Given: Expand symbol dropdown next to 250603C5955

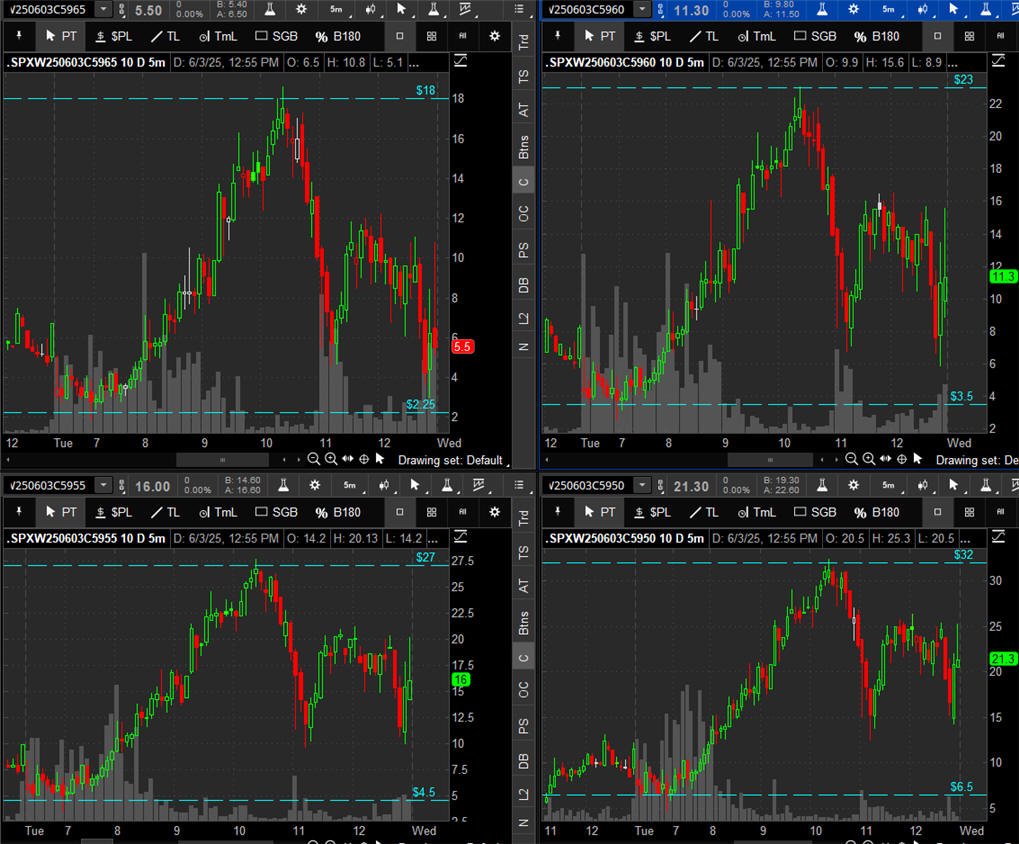Looking at the screenshot, I should point(103,485).
